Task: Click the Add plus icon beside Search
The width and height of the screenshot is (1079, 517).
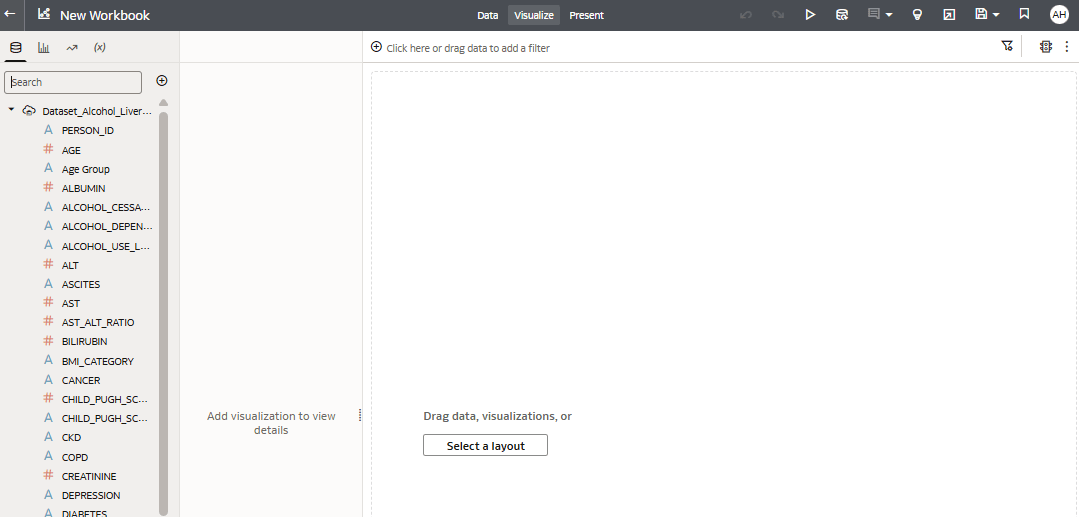Action: [x=162, y=81]
